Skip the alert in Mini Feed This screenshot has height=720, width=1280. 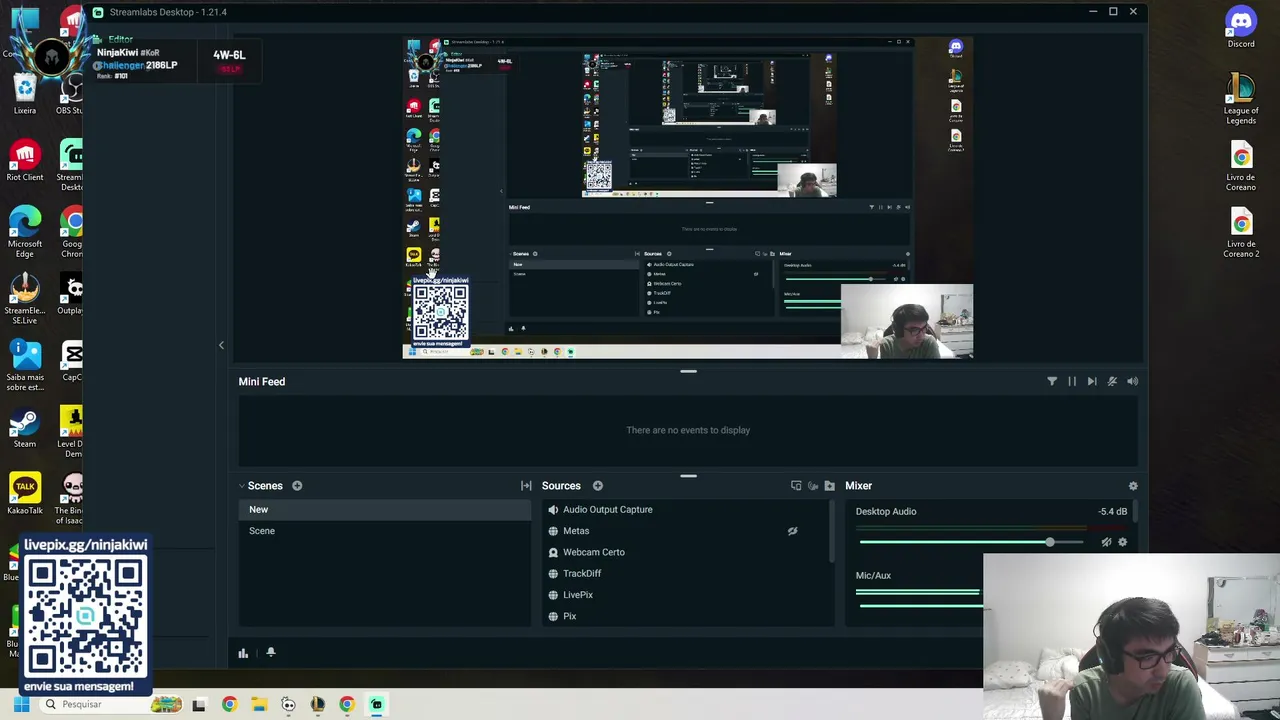[1092, 381]
